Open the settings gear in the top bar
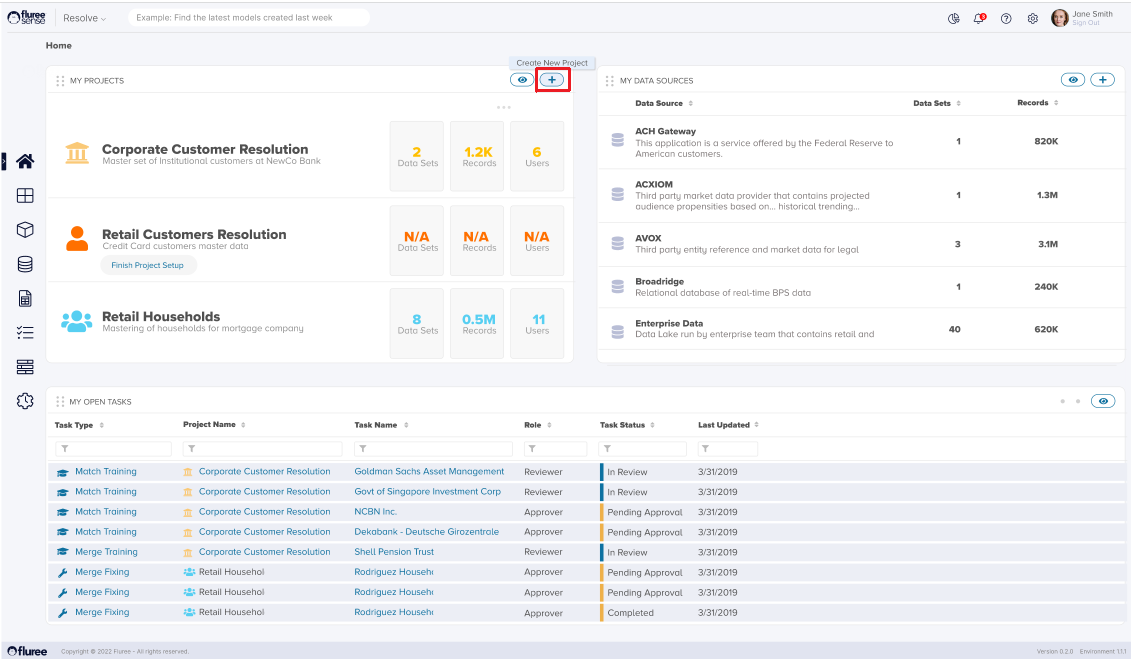Image resolution: width=1131 pixels, height=659 pixels. coord(1033,18)
